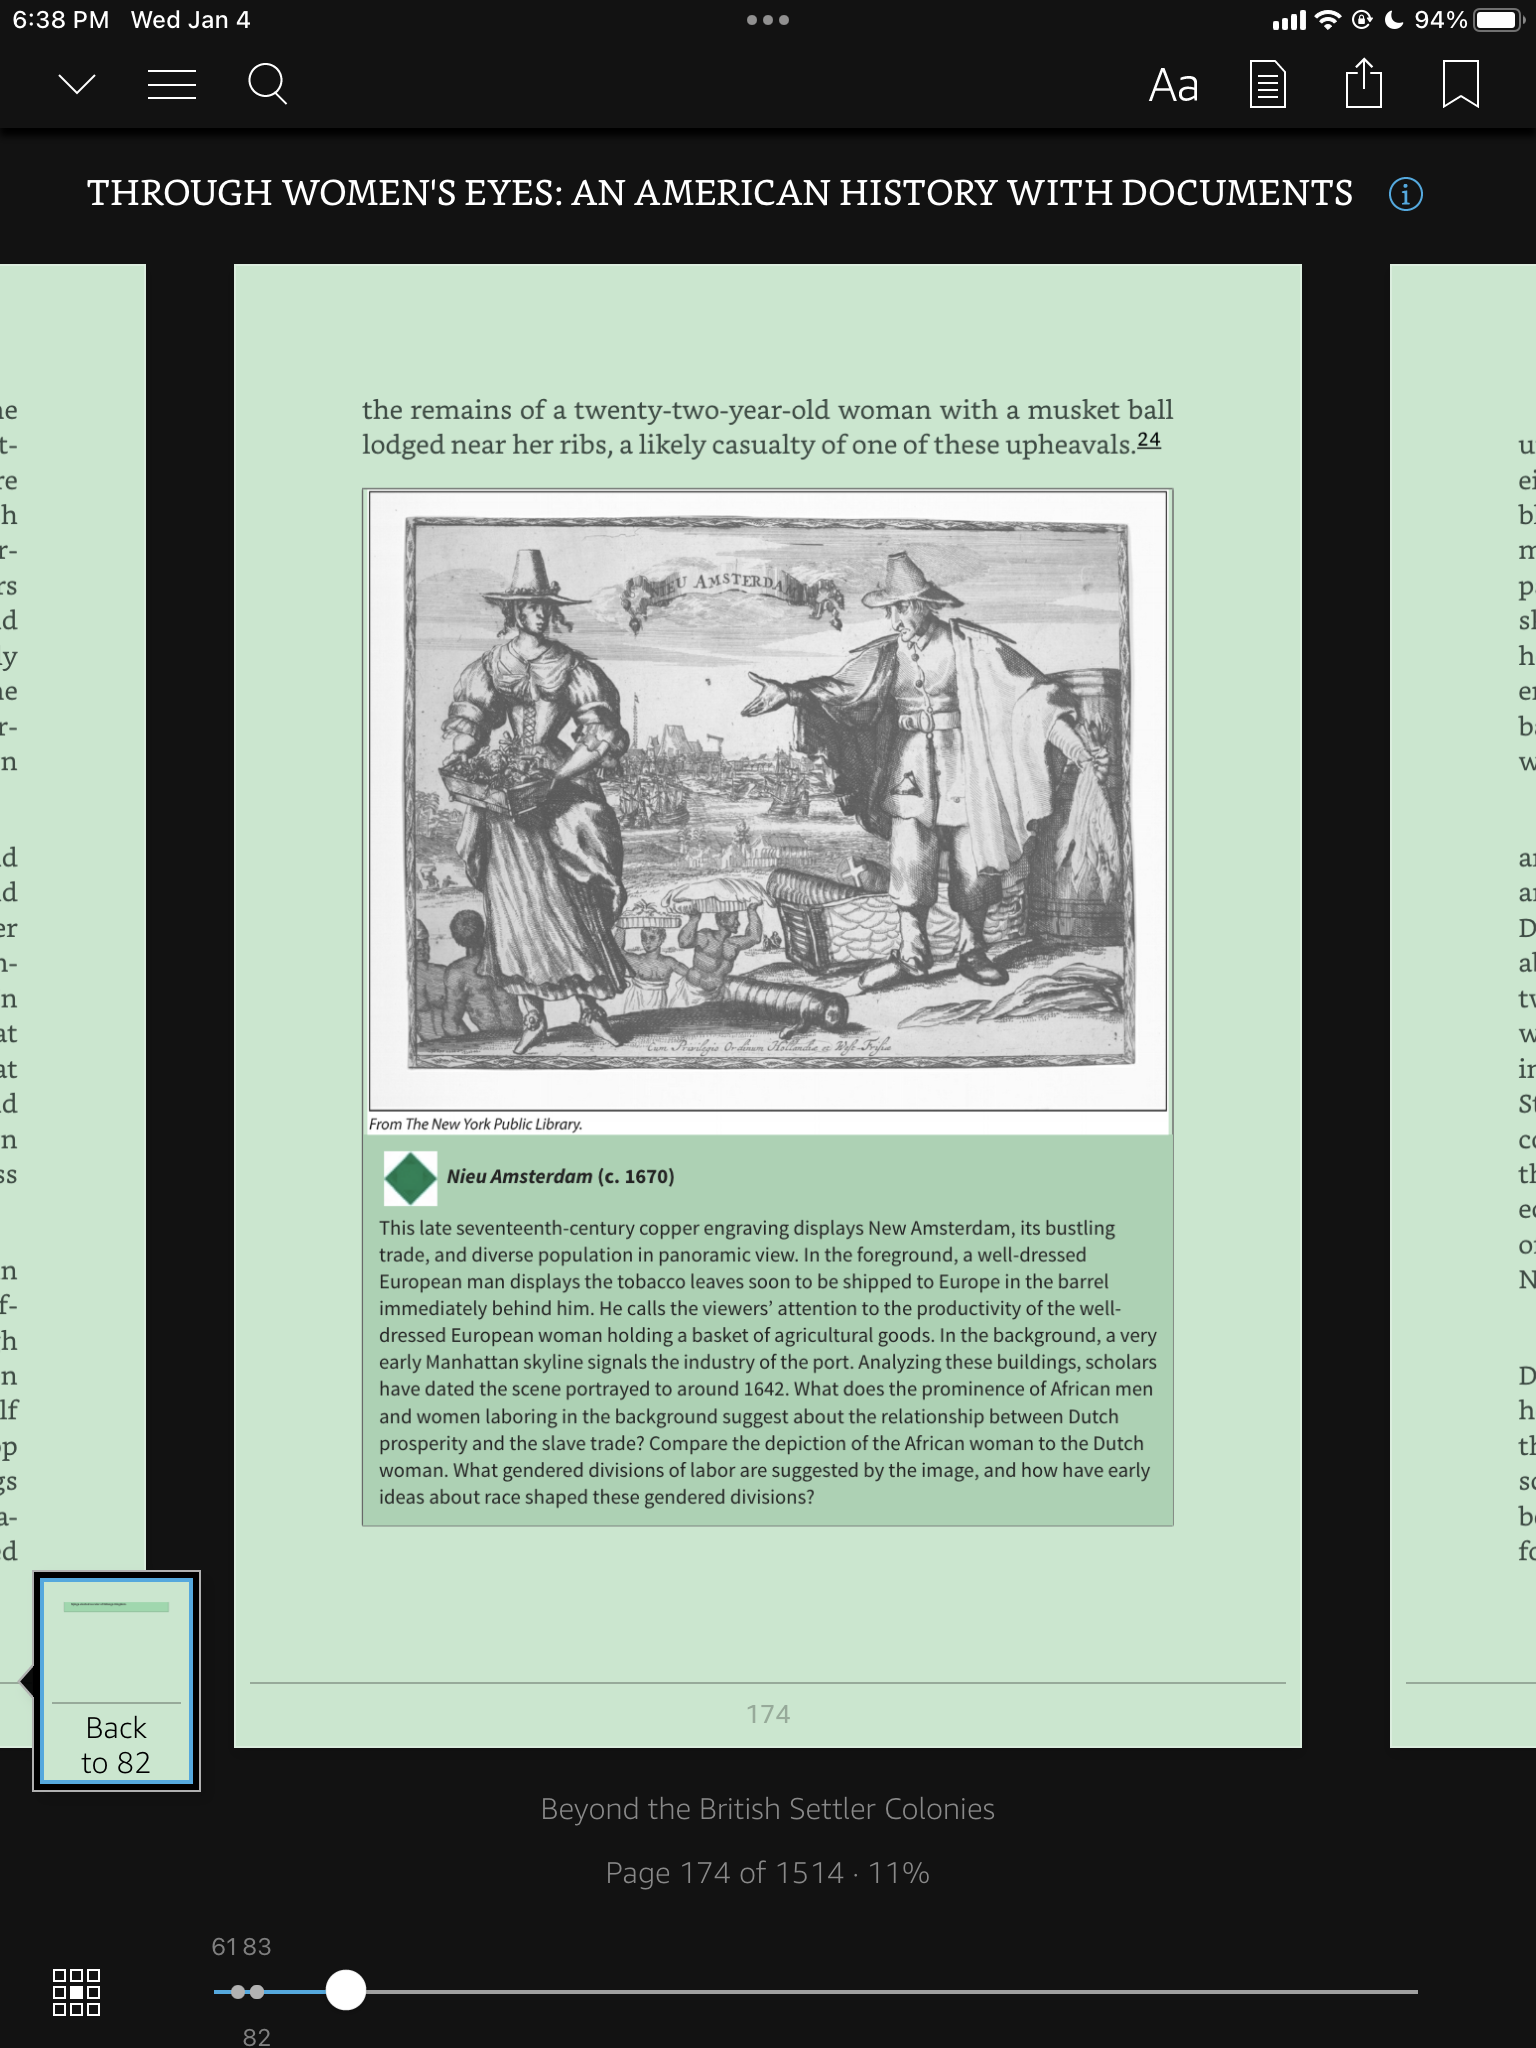
Task: Tap the '61 83' slider position label
Action: (x=241, y=1946)
